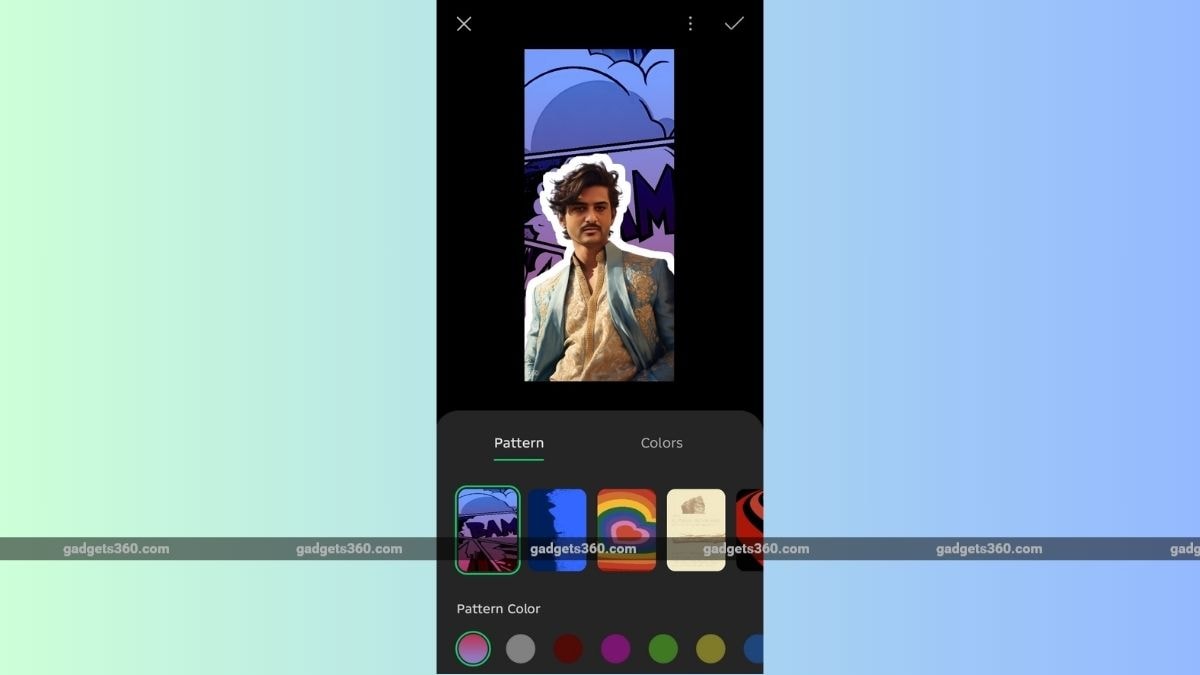Select the beige paper pattern thumbnail
The height and width of the screenshot is (675, 1200).
pos(696,530)
